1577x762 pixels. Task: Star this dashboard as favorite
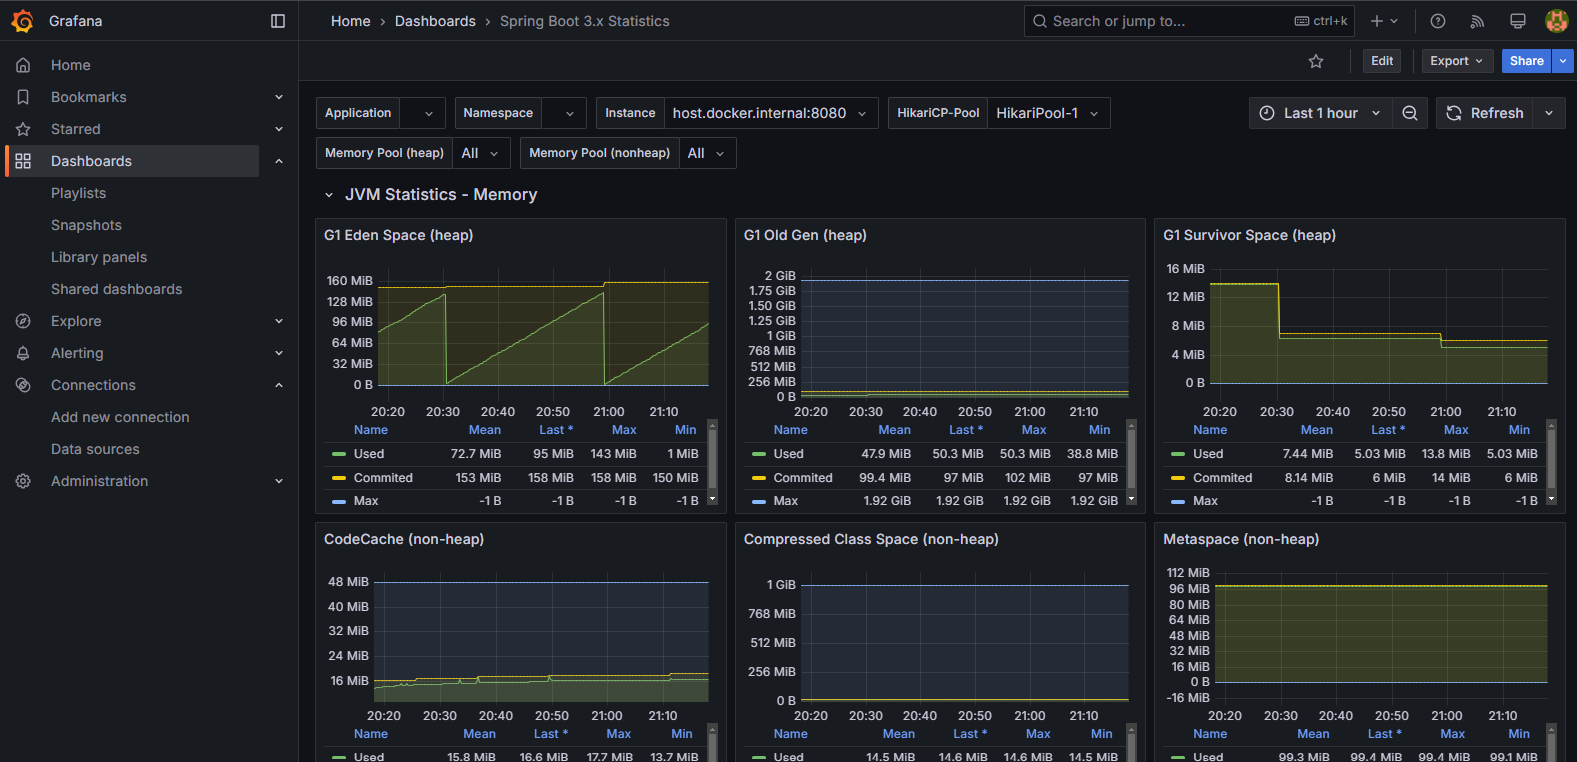pyautogui.click(x=1316, y=61)
